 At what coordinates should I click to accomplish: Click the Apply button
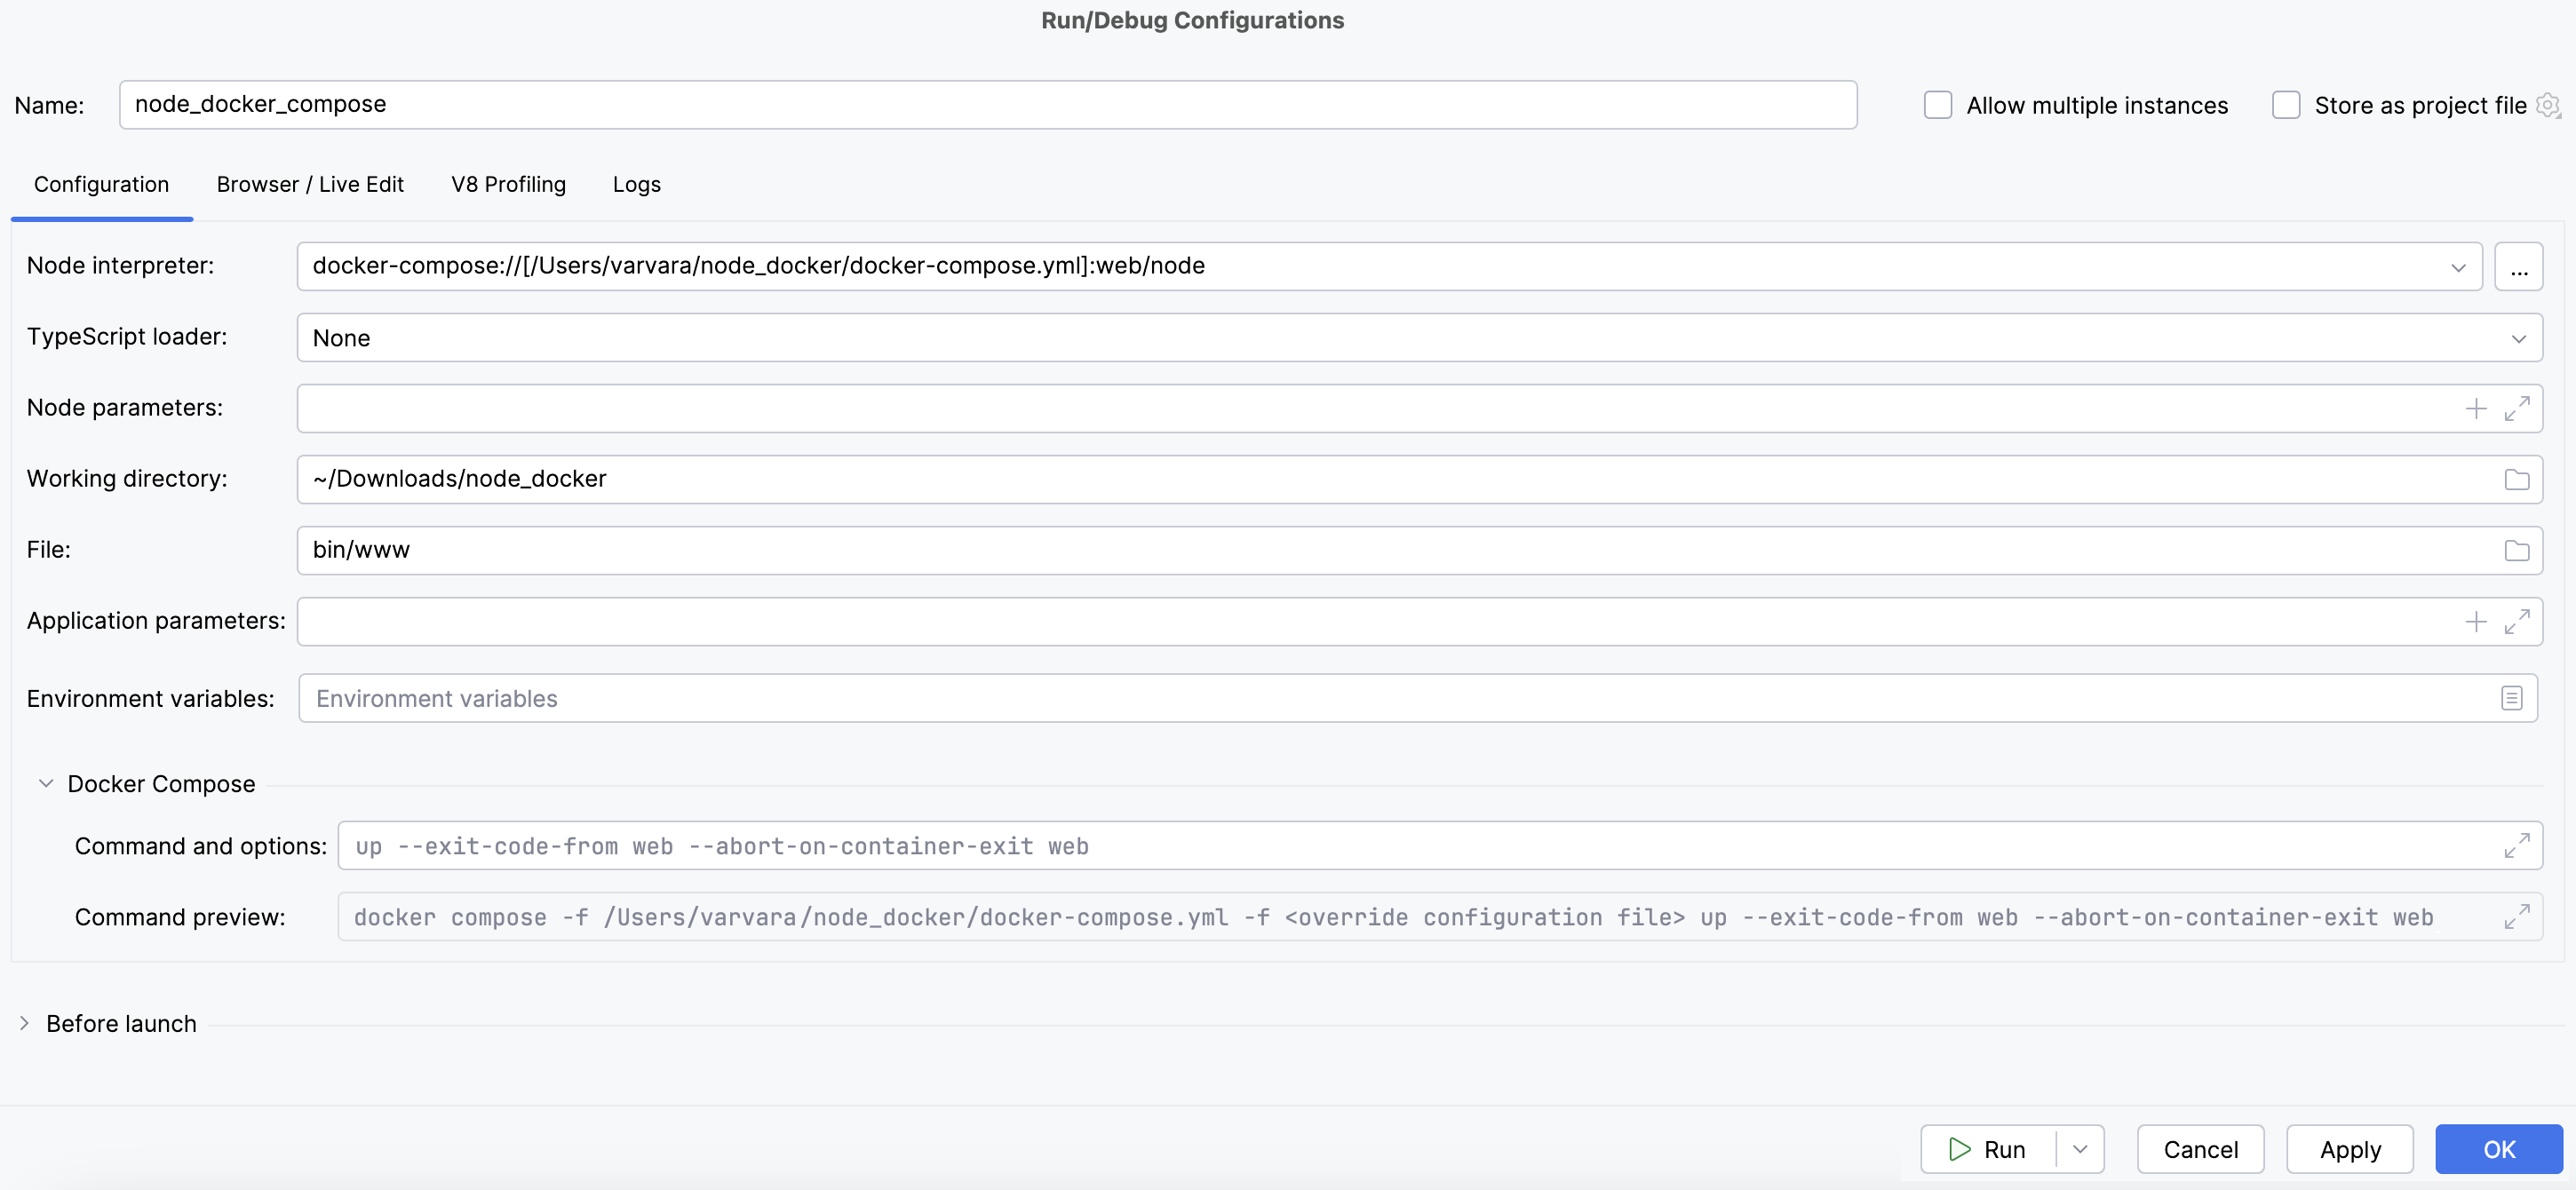tap(2350, 1148)
